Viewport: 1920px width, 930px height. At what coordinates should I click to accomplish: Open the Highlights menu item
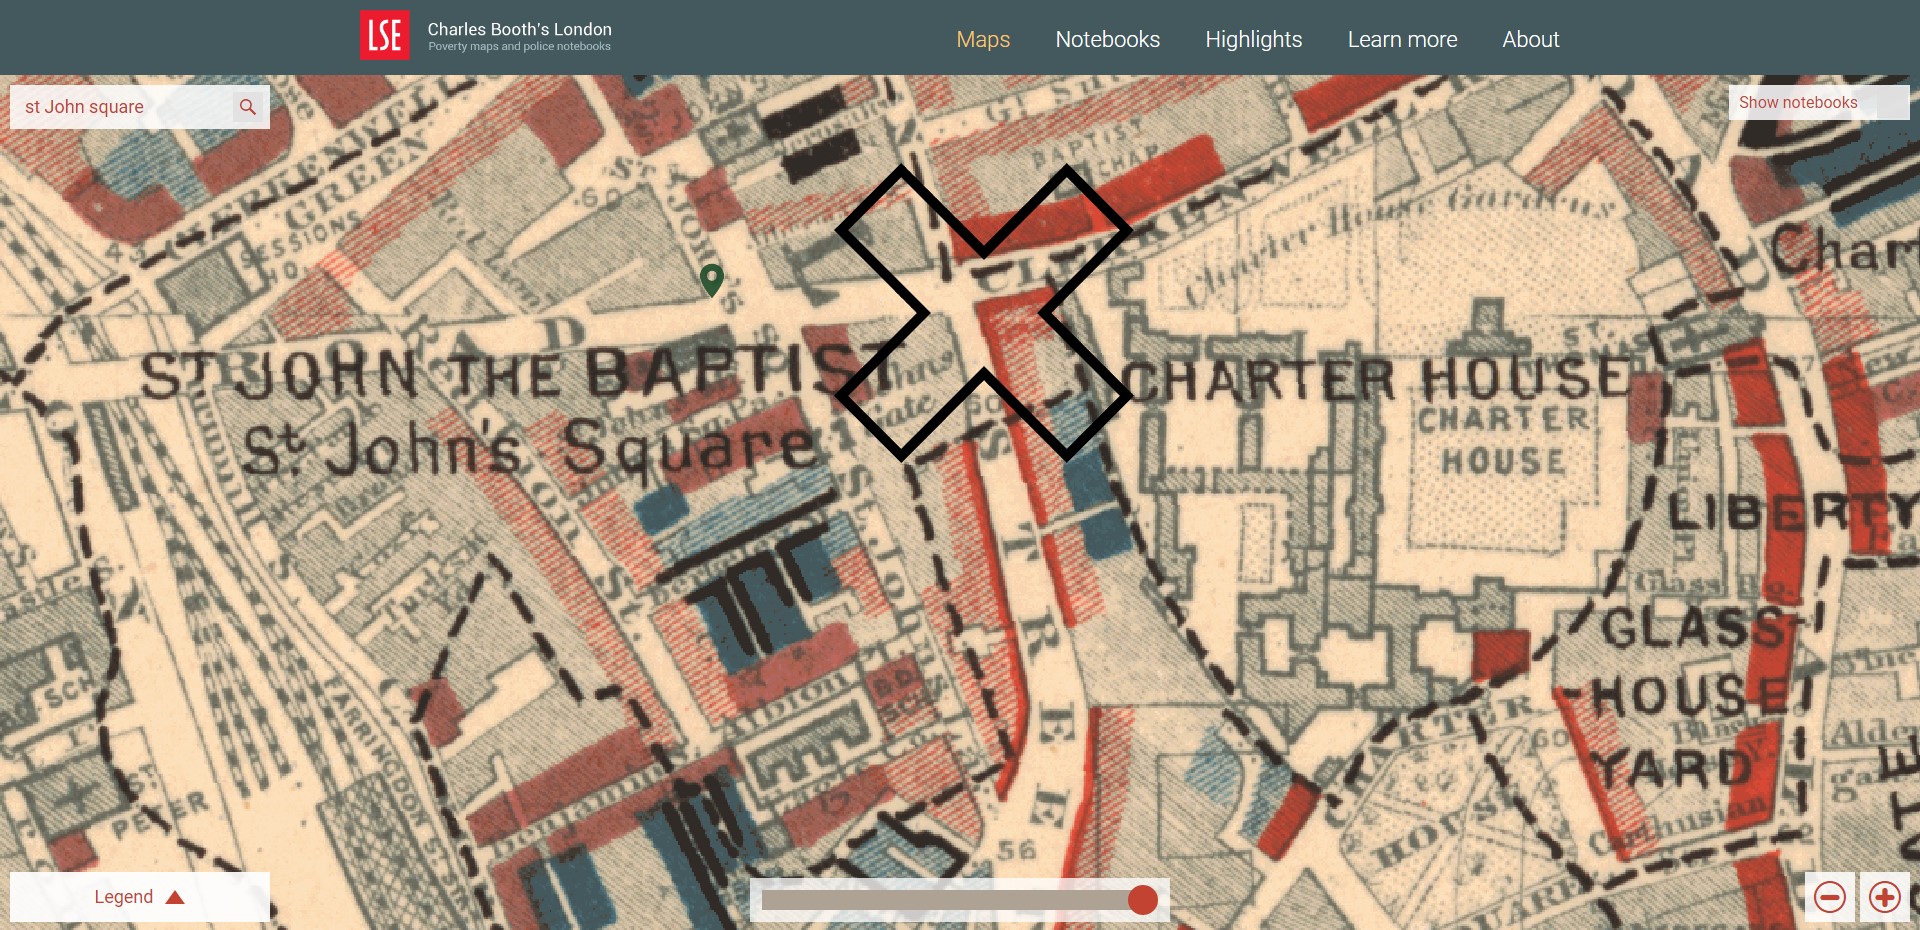pyautogui.click(x=1253, y=39)
